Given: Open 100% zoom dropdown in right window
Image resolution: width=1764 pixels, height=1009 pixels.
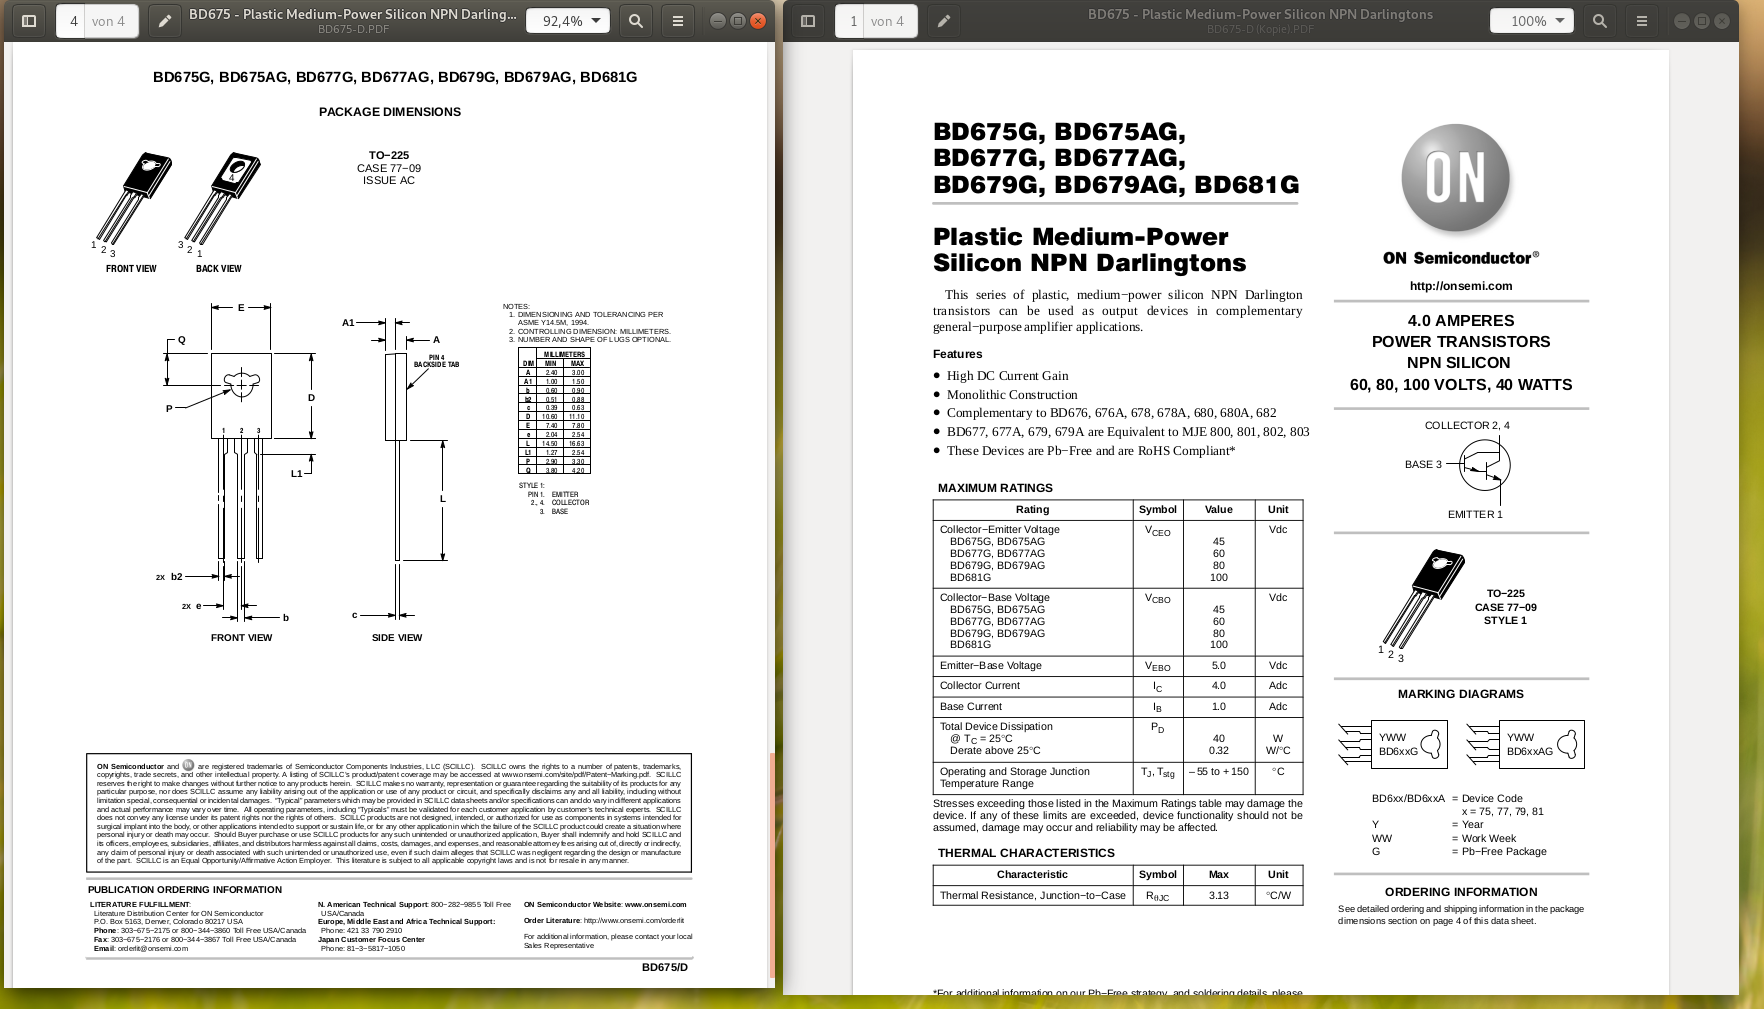Looking at the screenshot, I should click(1532, 21).
